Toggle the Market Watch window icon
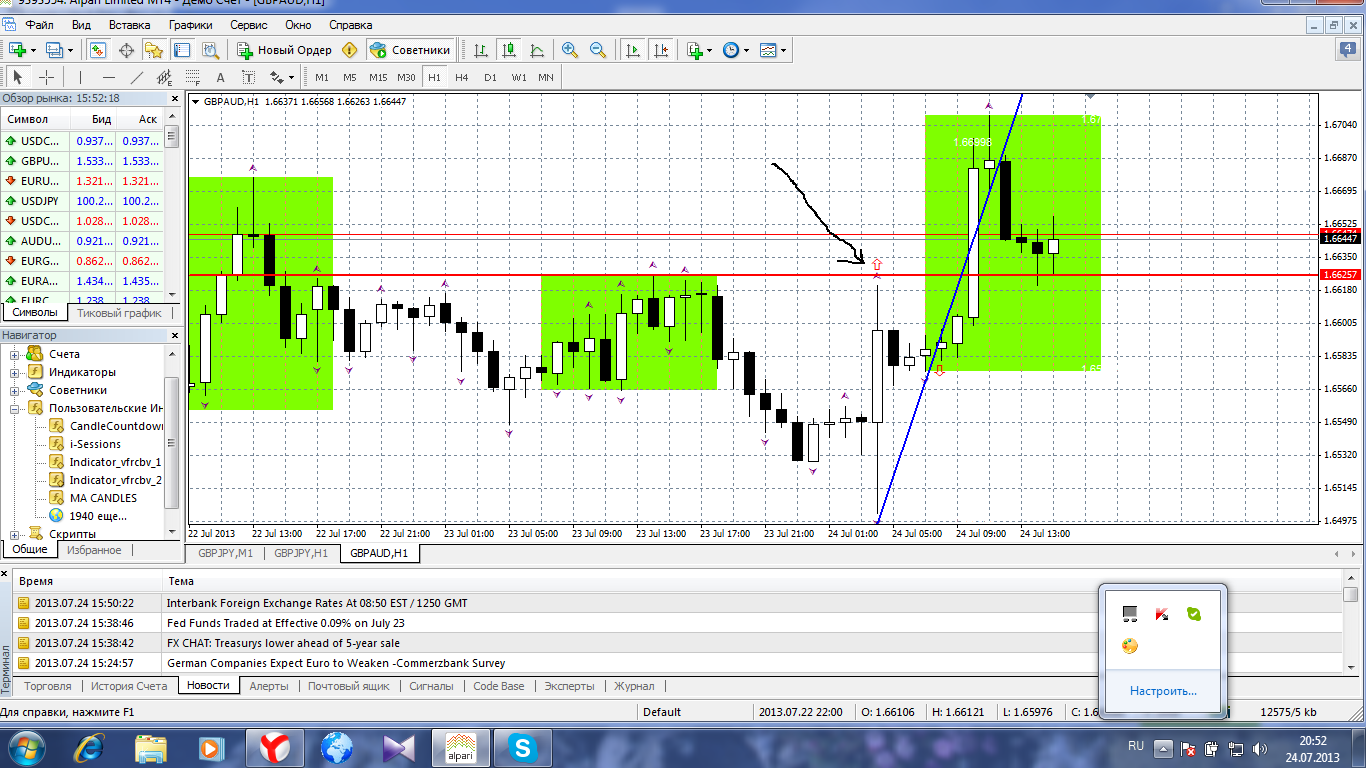Image resolution: width=1366 pixels, height=768 pixels. point(98,50)
